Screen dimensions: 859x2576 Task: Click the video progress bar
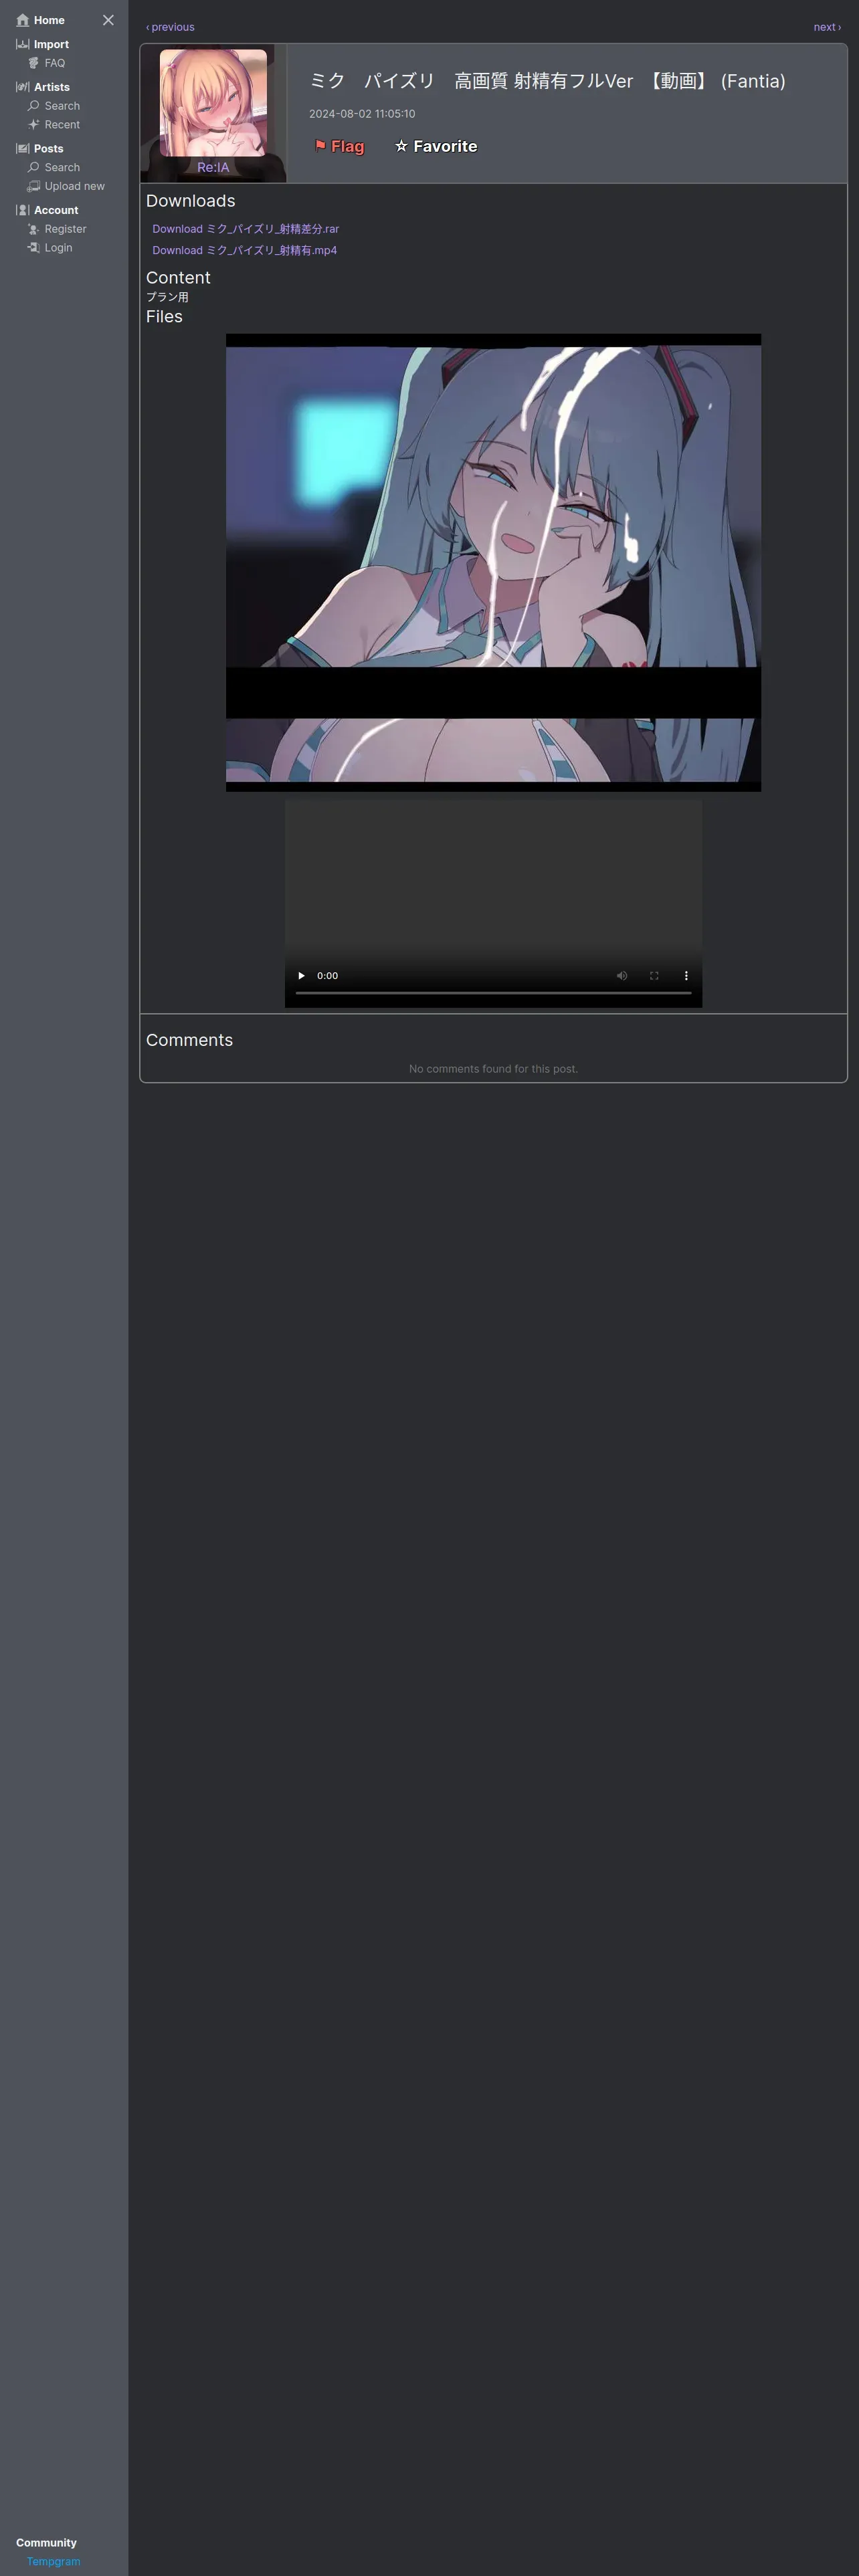pyautogui.click(x=493, y=993)
